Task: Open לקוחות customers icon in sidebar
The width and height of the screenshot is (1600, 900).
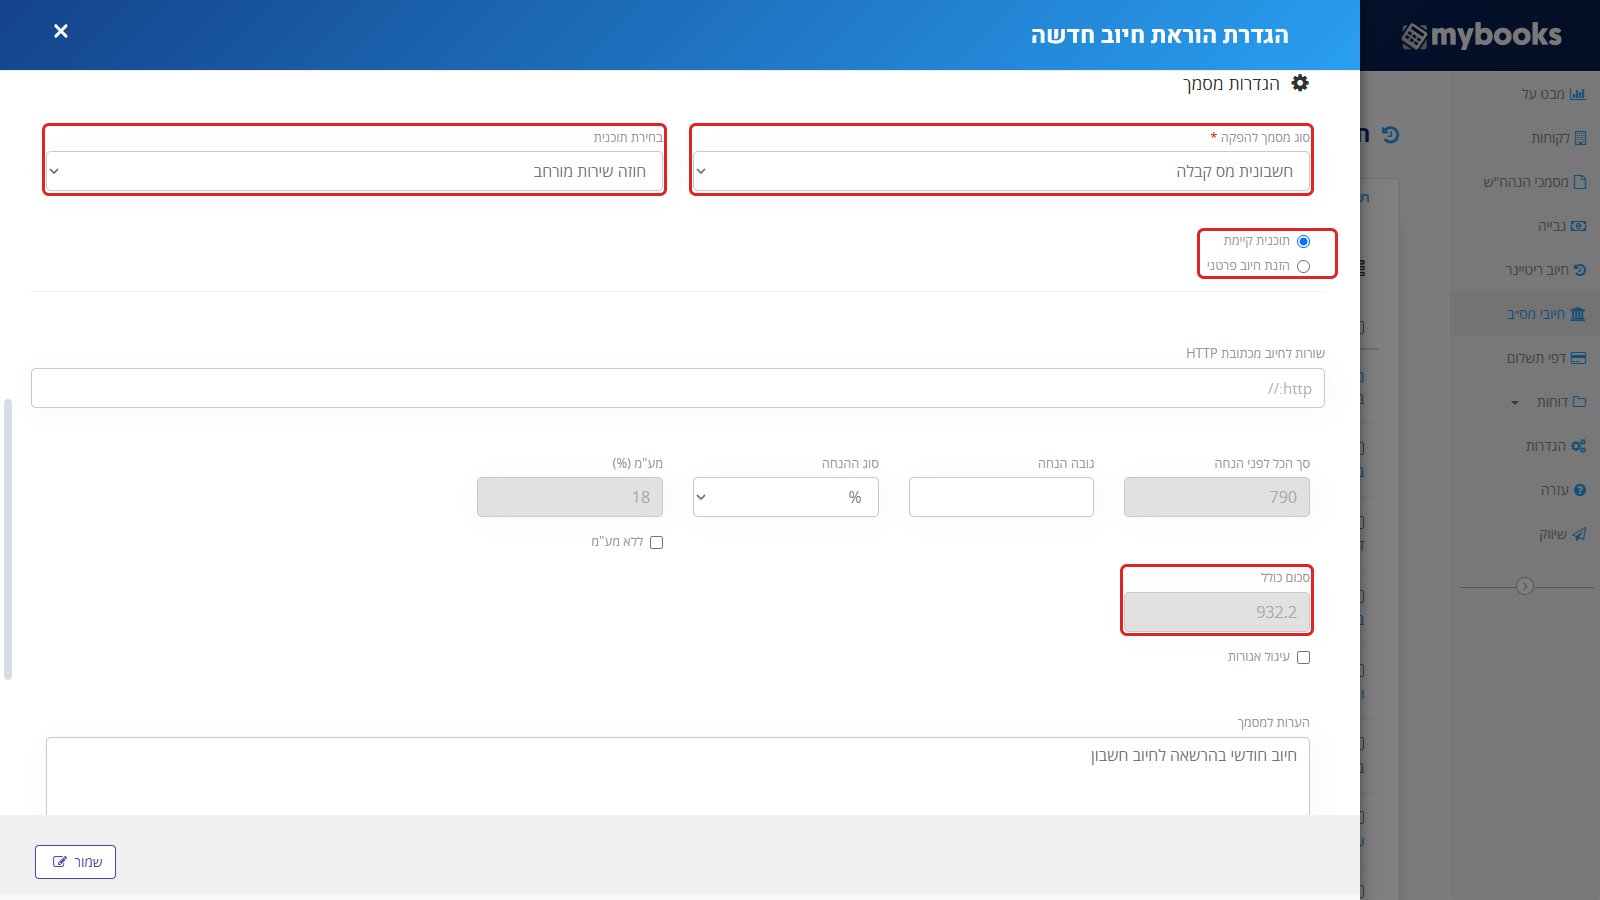Action: coord(1580,138)
